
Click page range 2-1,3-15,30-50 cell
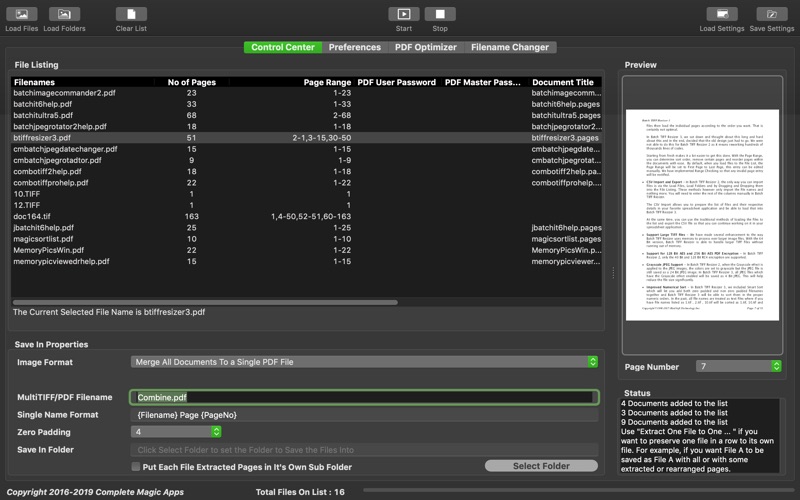[321, 138]
